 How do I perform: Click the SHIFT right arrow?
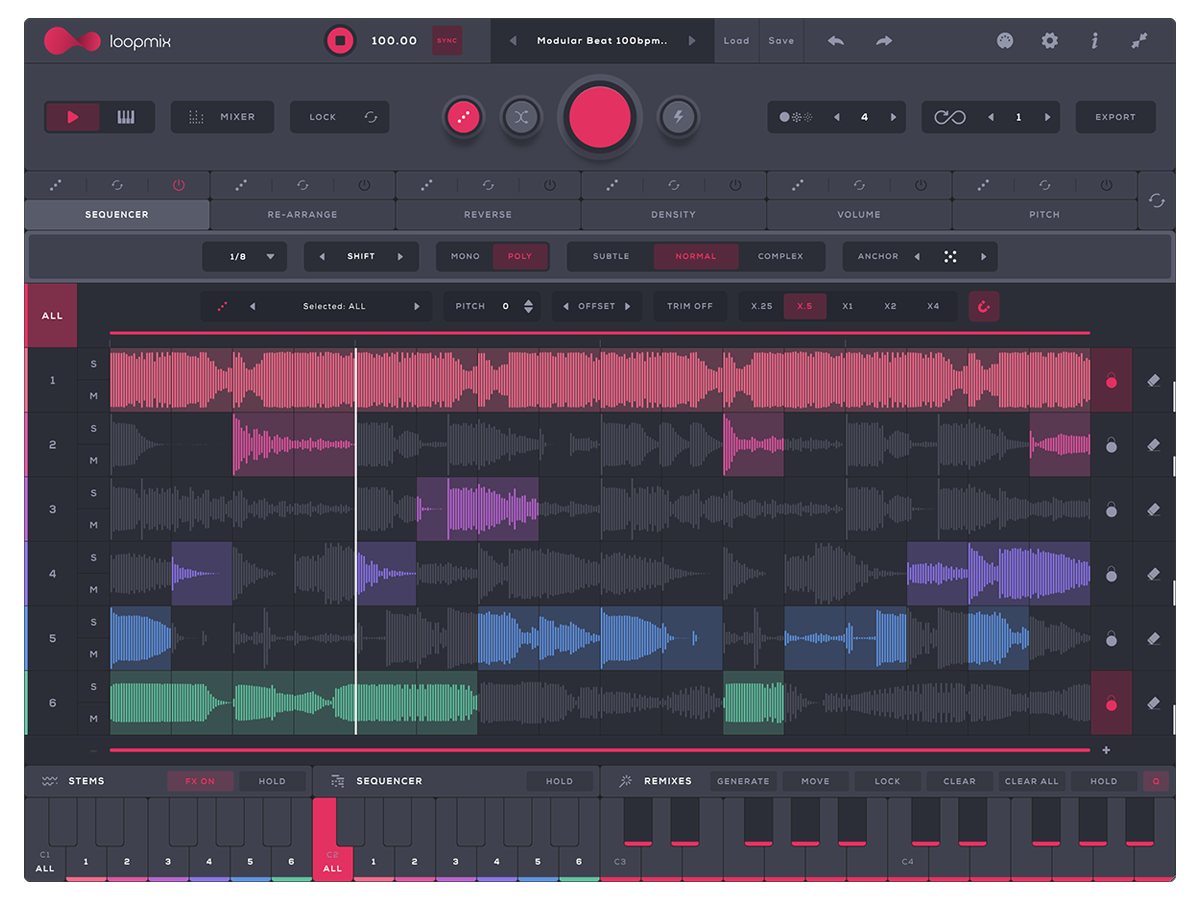tap(400, 256)
